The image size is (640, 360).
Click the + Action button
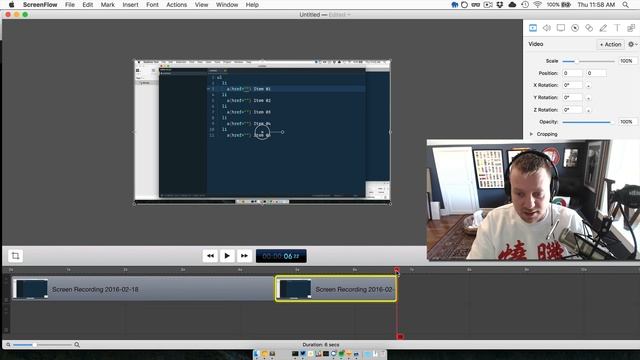(x=611, y=44)
